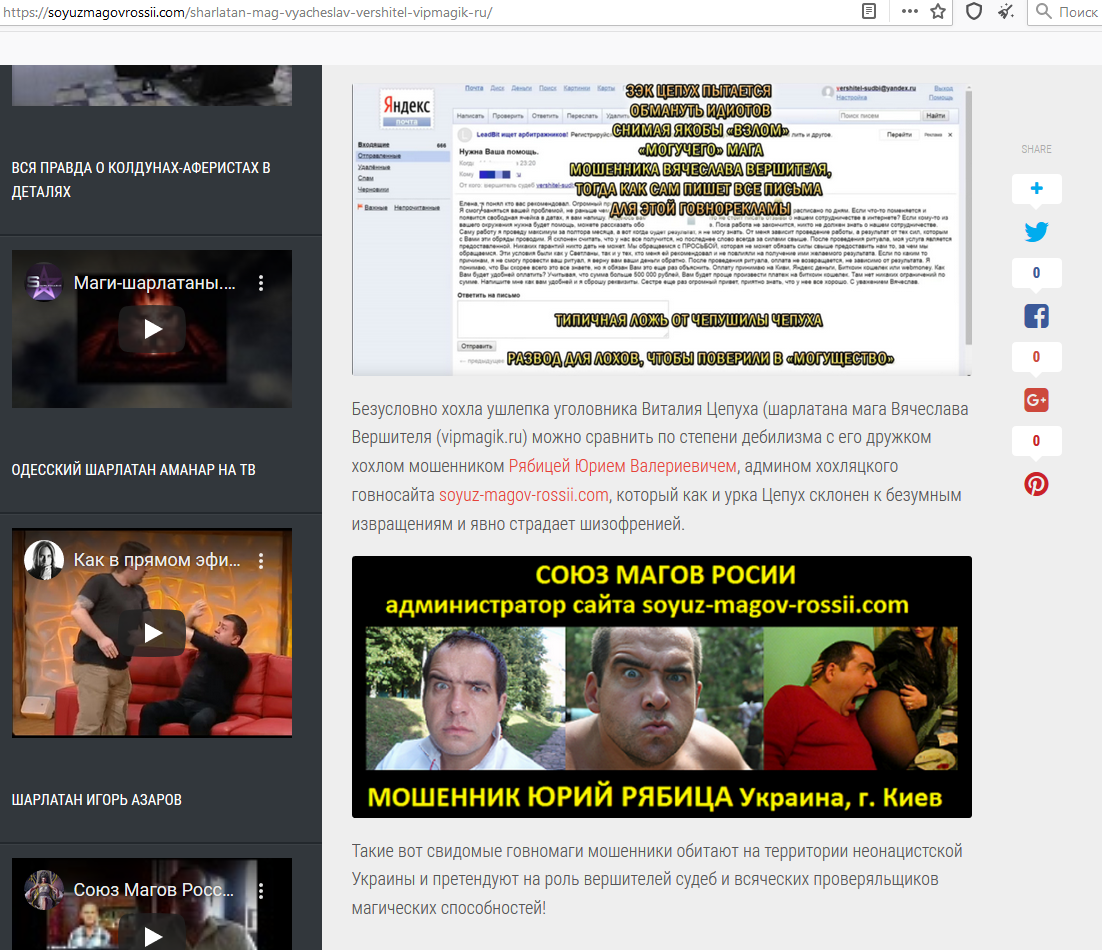The width and height of the screenshot is (1102, 950).
Task: Share the article on Facebook
Action: pyautogui.click(x=1036, y=316)
